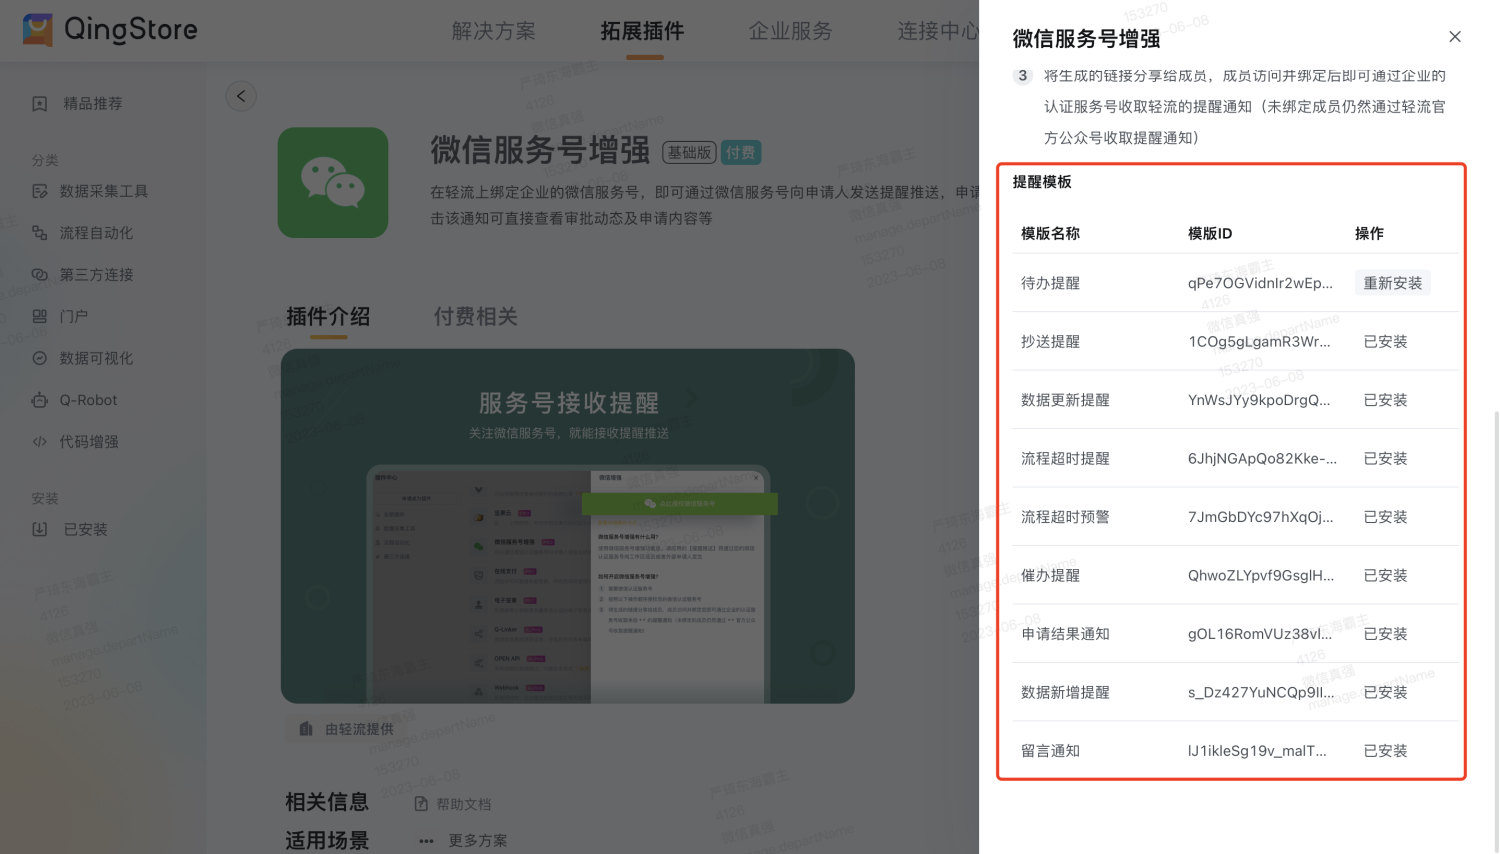Choose the 第三方连接 category

[x=95, y=275]
